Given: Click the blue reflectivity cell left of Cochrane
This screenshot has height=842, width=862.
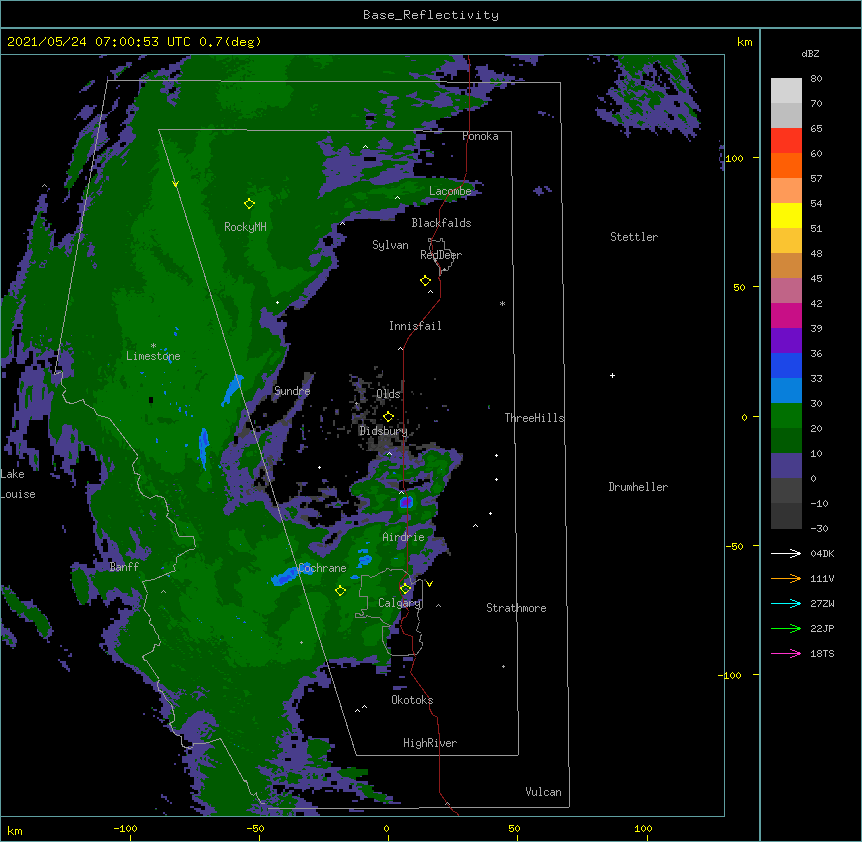Looking at the screenshot, I should [x=284, y=576].
